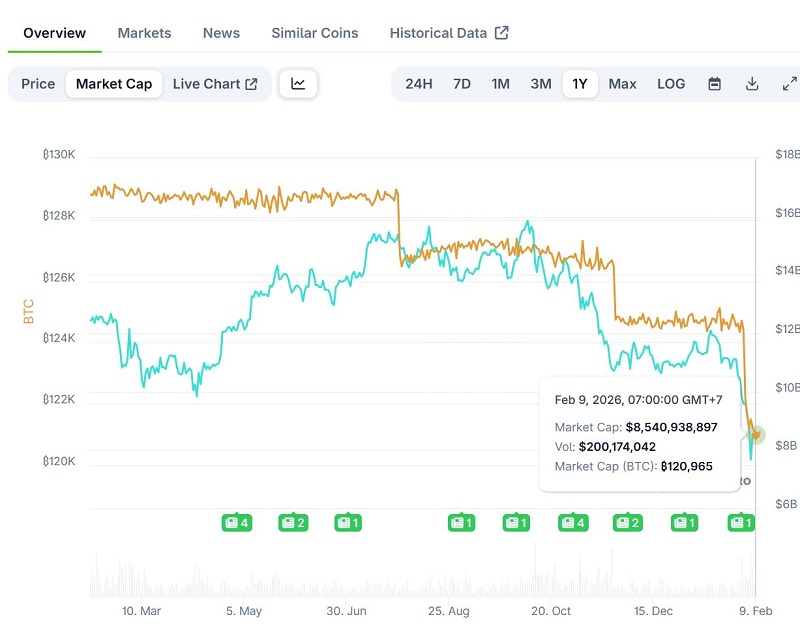800x632 pixels.
Task: Keep Market Cap view selected
Action: tap(113, 84)
